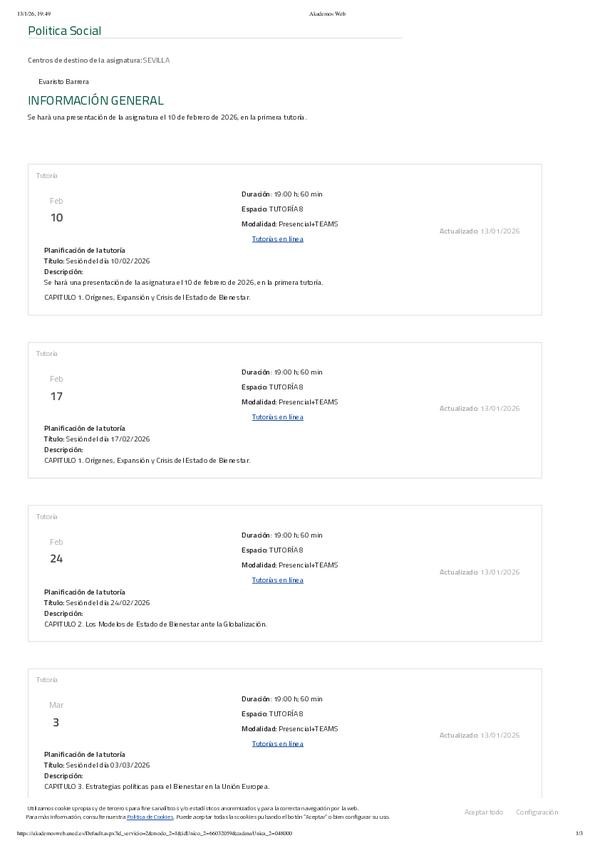Click the Akademos Web header text
This screenshot has height=848, width=600.
328,14
